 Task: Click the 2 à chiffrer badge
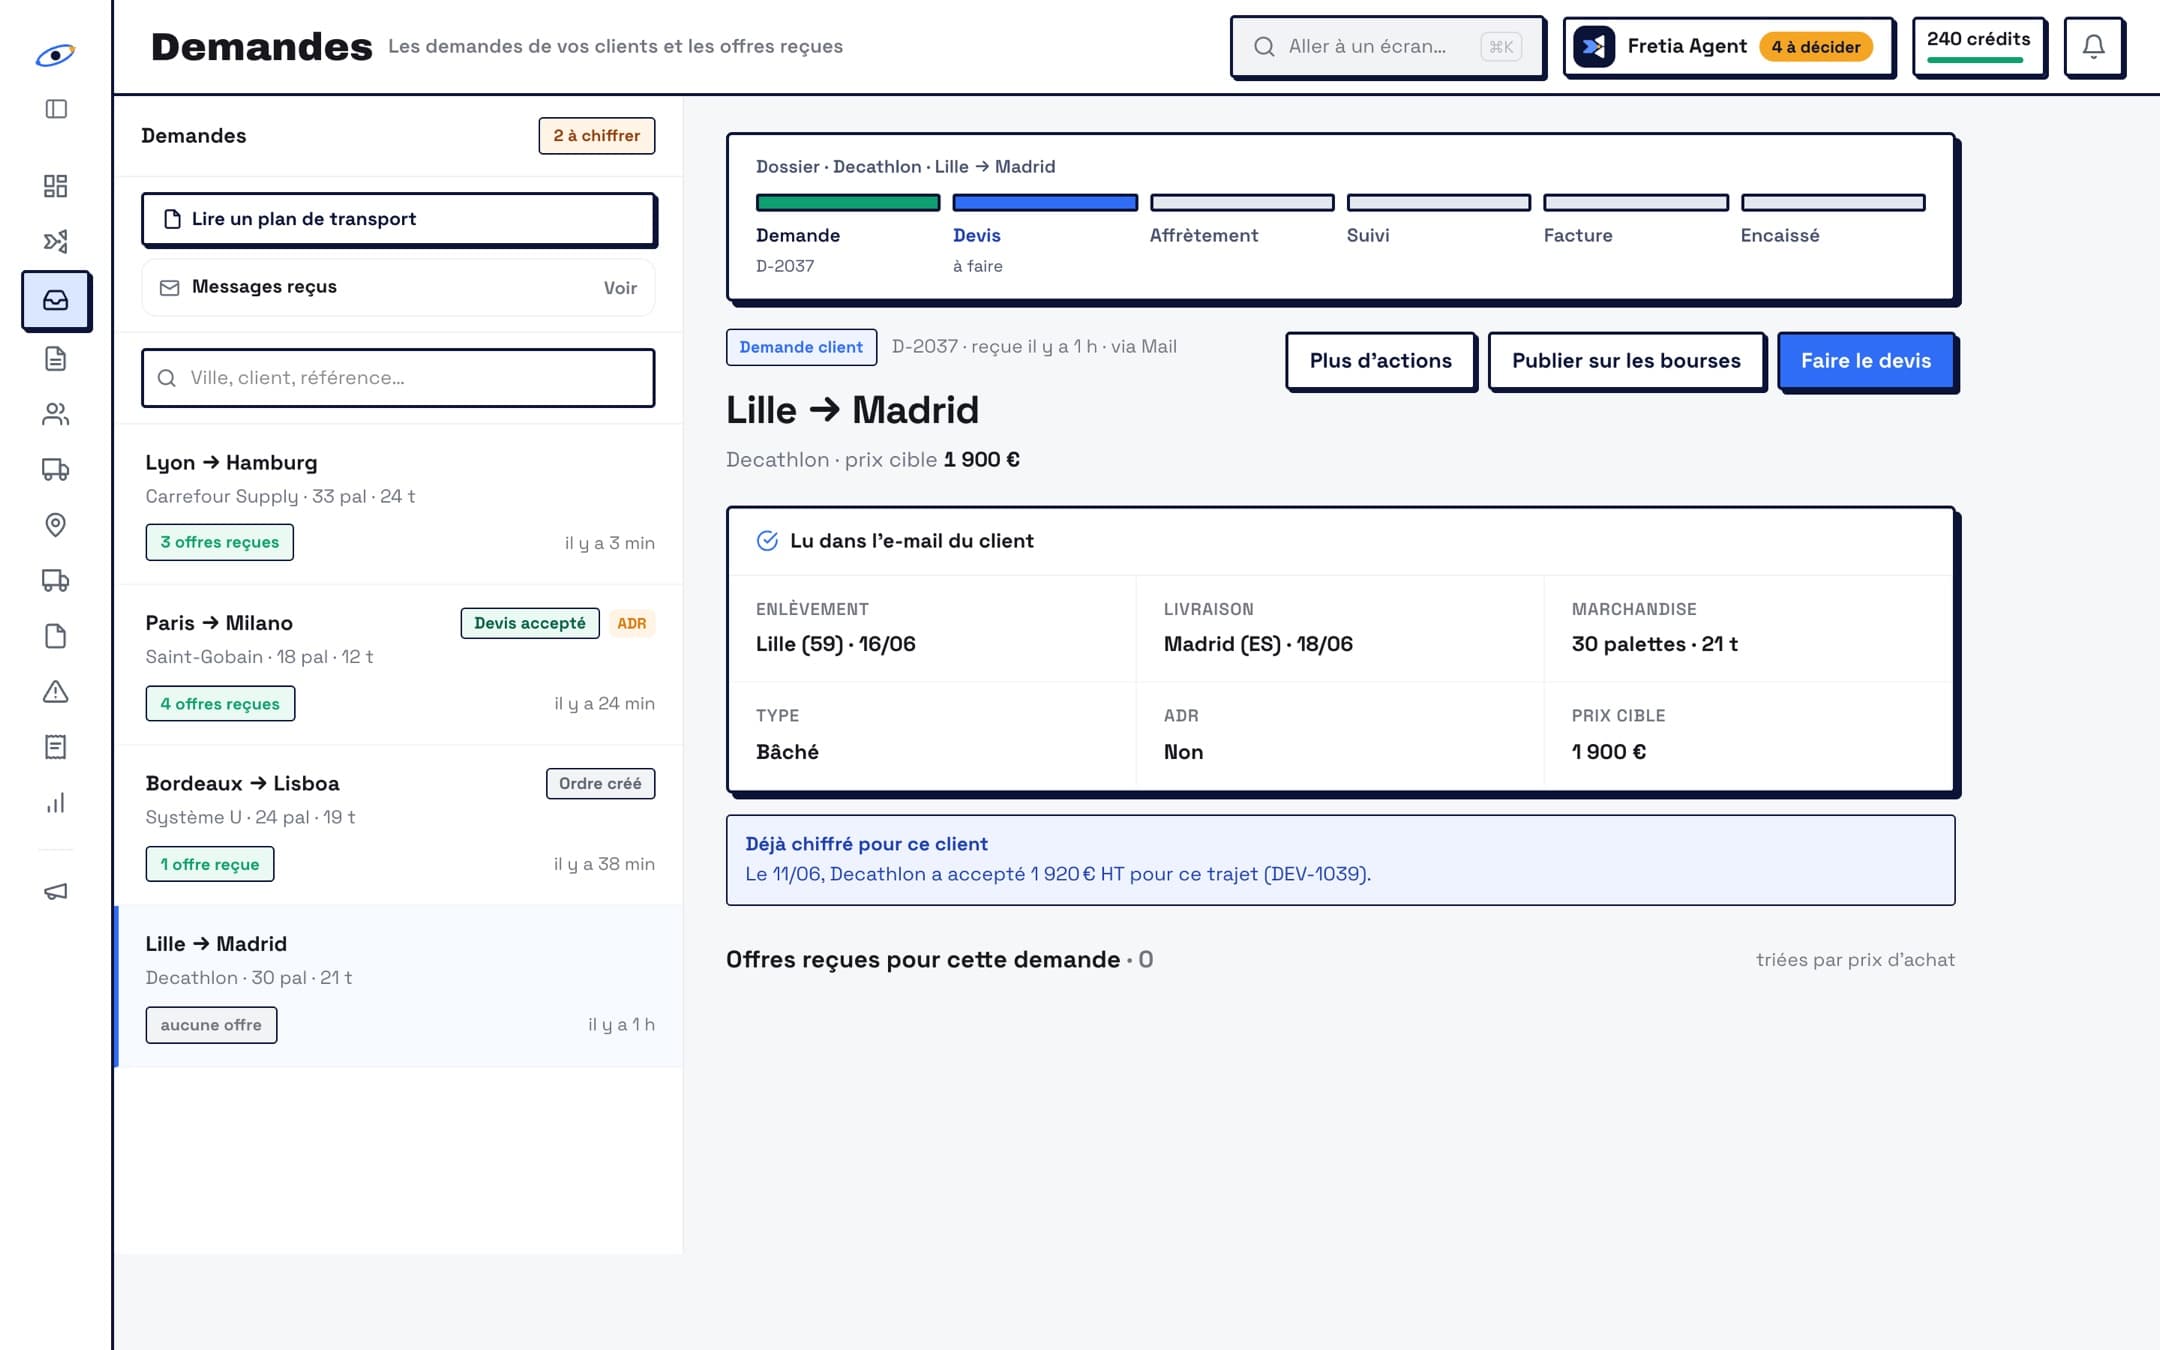pos(597,136)
